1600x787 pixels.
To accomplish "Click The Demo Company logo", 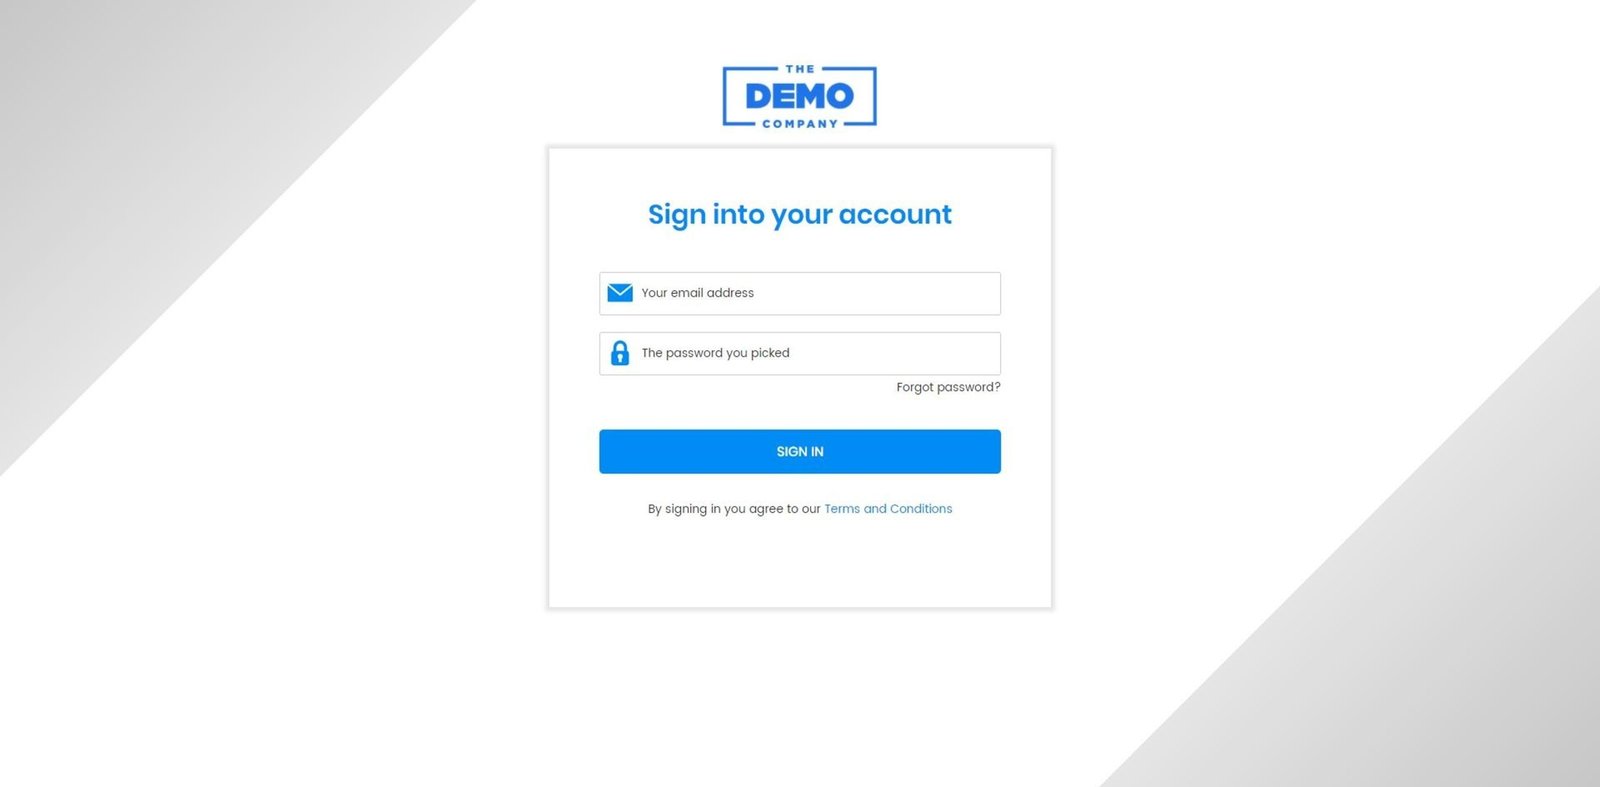I will click(x=800, y=97).
